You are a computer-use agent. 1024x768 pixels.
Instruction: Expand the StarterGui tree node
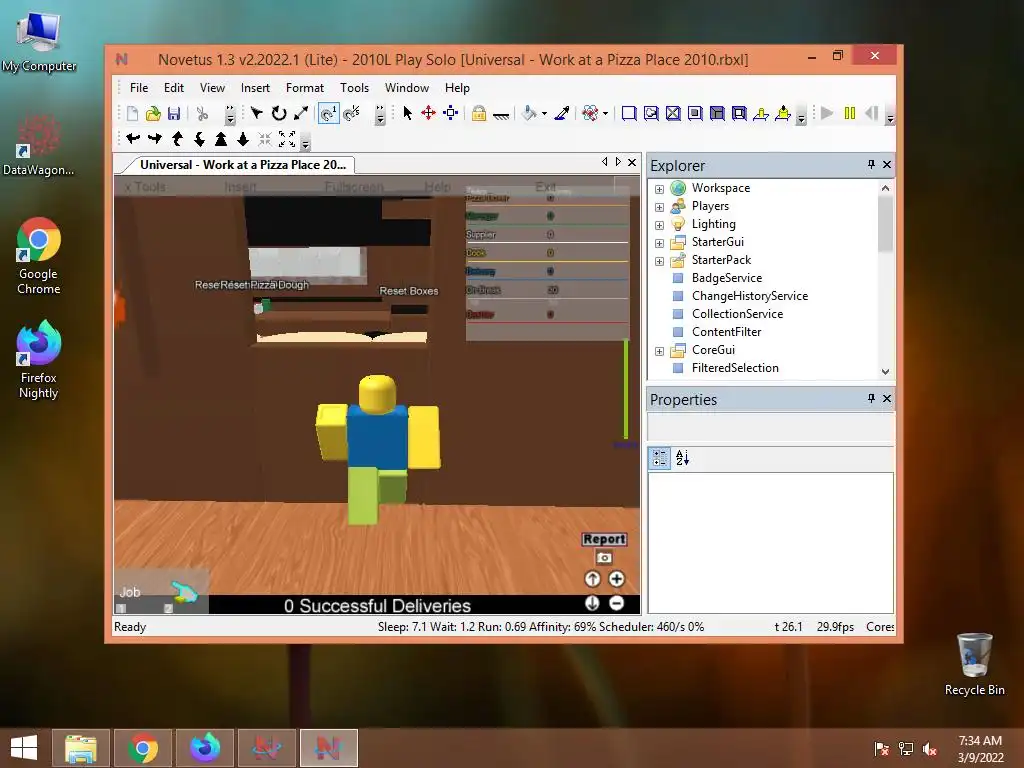pyautogui.click(x=659, y=243)
